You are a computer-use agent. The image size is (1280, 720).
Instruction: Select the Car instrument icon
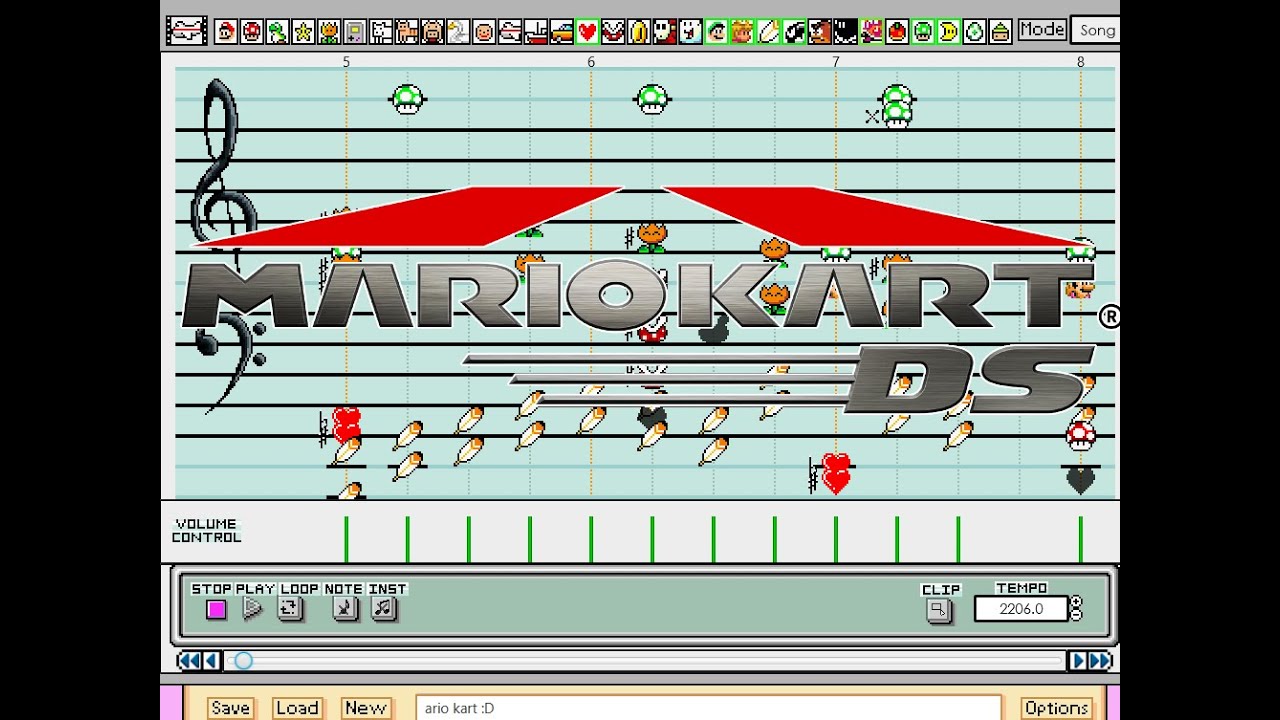pyautogui.click(x=561, y=31)
